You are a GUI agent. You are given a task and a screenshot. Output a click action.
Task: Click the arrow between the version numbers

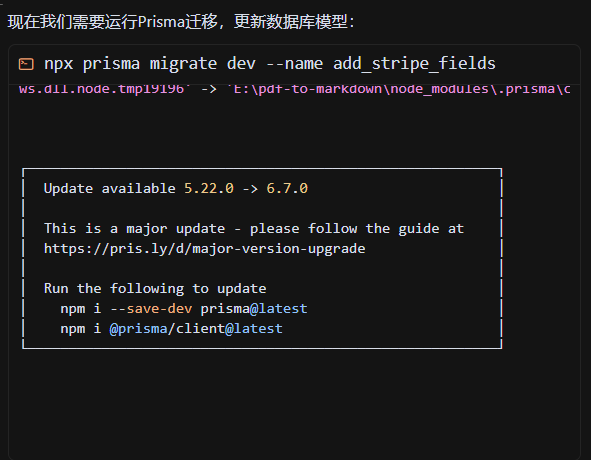250,189
